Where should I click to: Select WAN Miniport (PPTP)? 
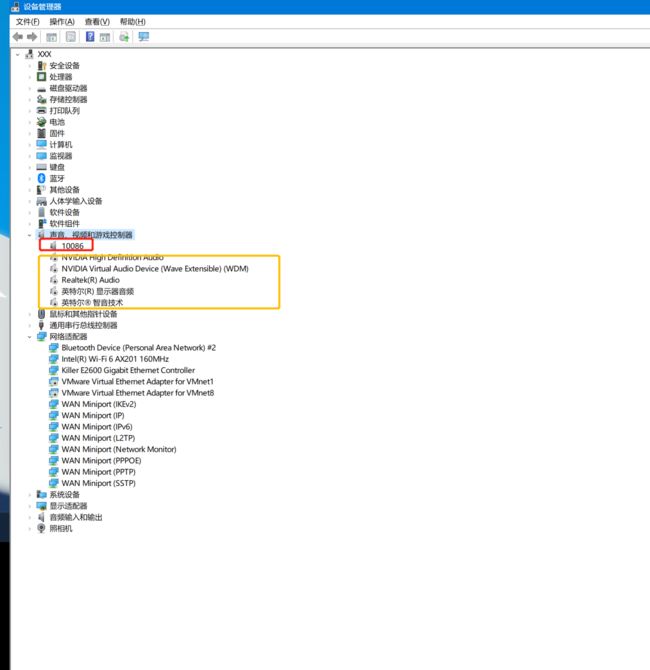(99, 472)
